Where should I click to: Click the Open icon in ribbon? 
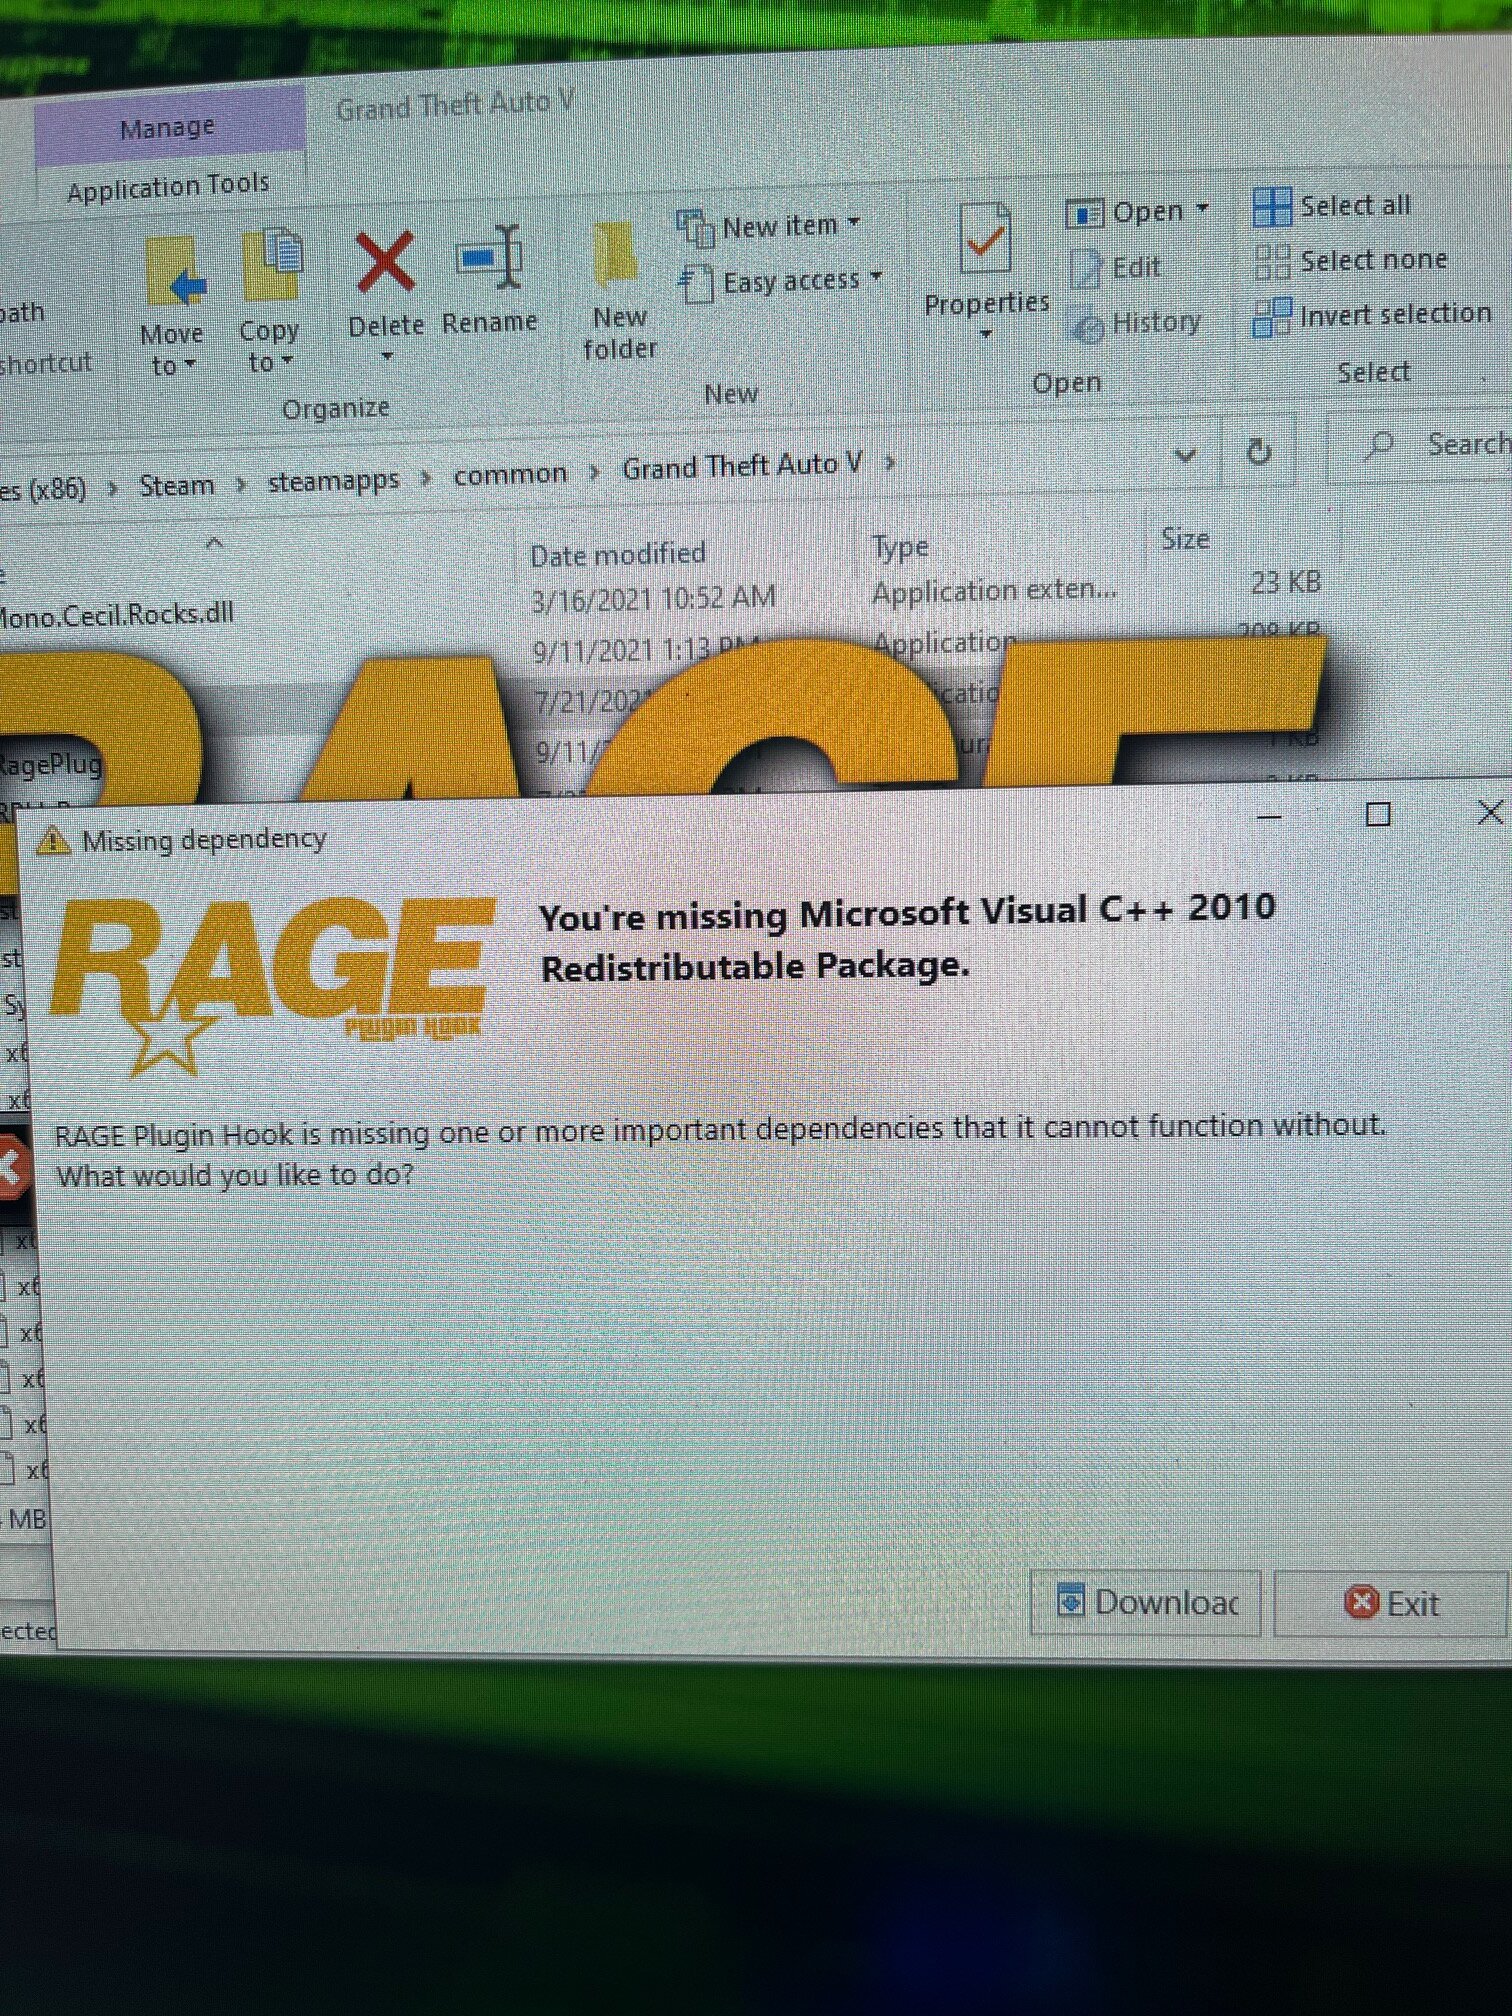tap(1084, 213)
